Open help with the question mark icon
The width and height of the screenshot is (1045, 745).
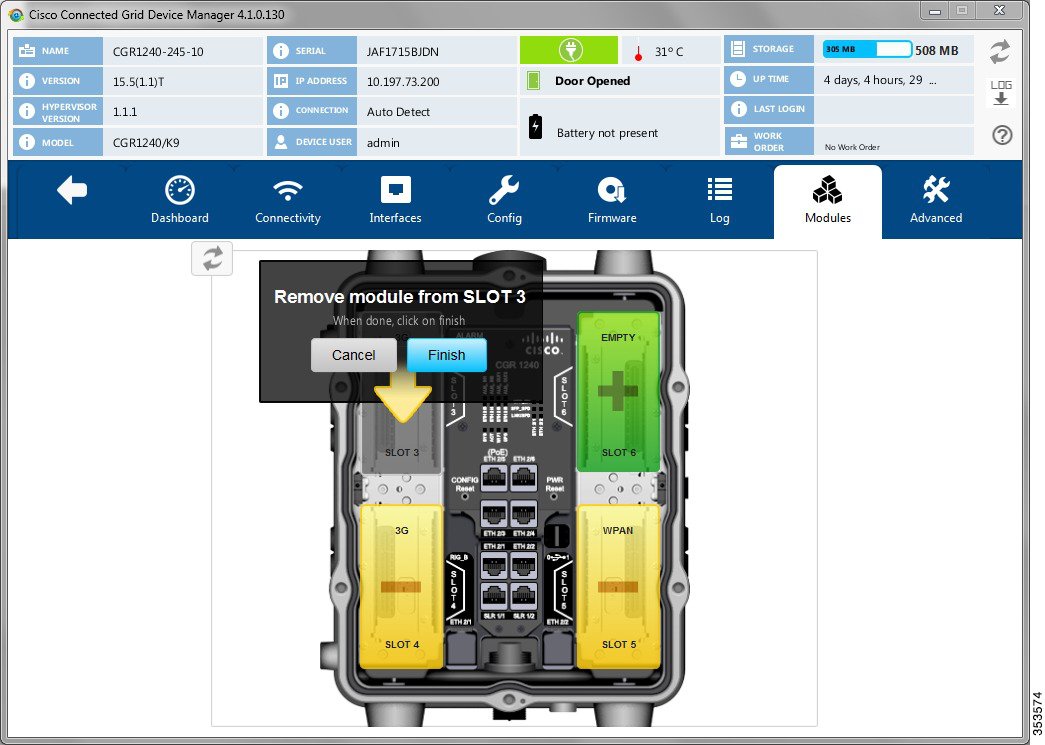click(1002, 135)
